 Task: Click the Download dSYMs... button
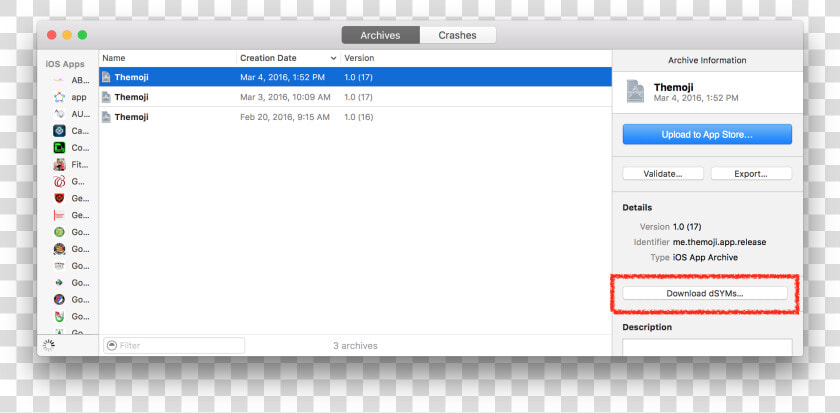pos(705,294)
